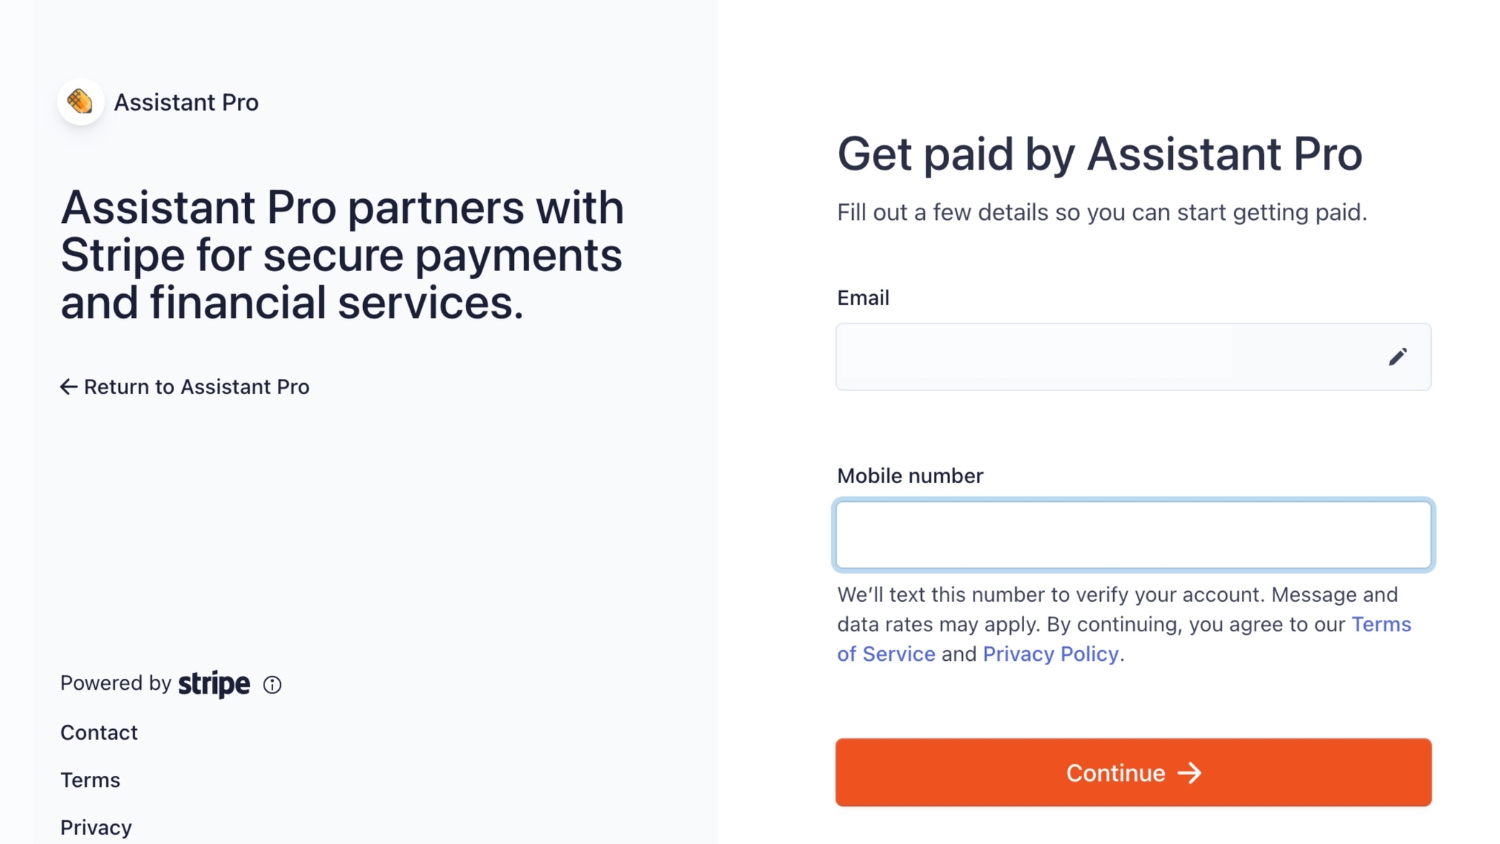Open the Terms footer link
The width and height of the screenshot is (1500, 844).
pos(90,780)
